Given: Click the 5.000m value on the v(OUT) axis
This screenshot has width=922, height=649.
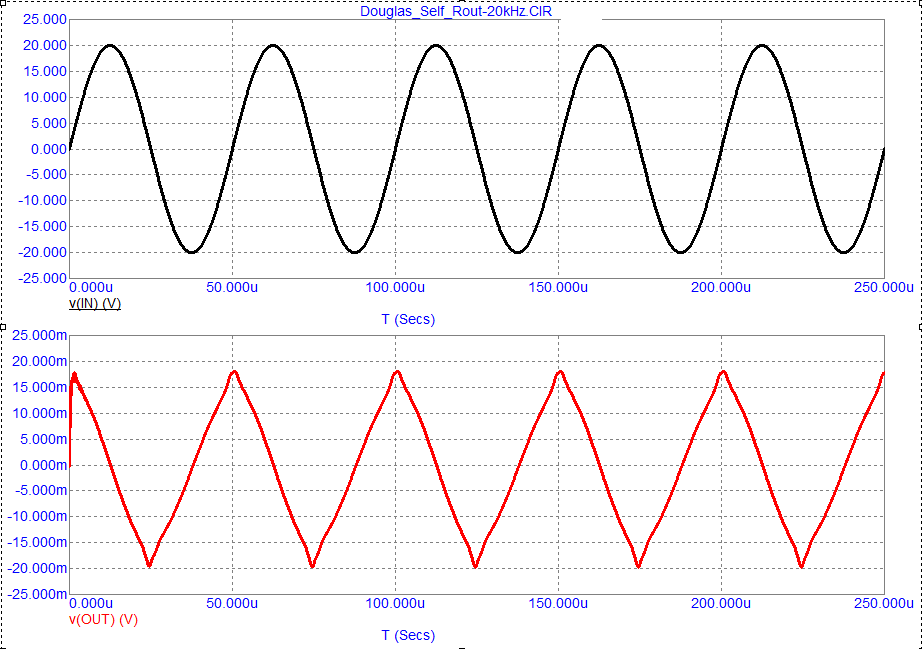Looking at the screenshot, I should [43, 439].
